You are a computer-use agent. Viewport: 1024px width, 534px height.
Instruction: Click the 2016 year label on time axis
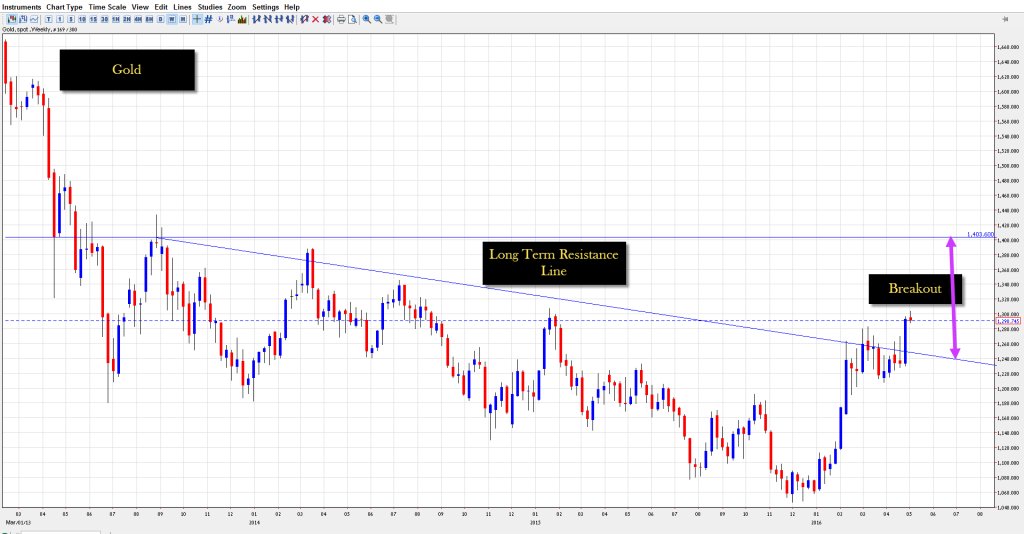point(816,522)
